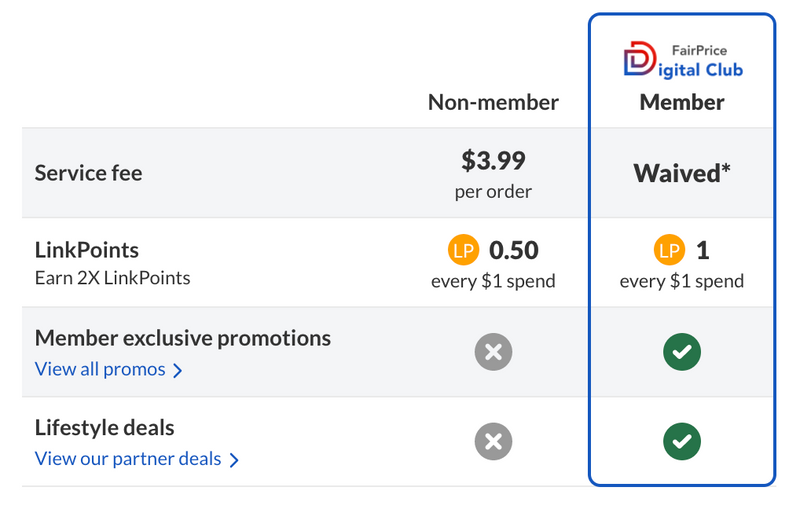Click the Waived* service fee text

(x=682, y=173)
